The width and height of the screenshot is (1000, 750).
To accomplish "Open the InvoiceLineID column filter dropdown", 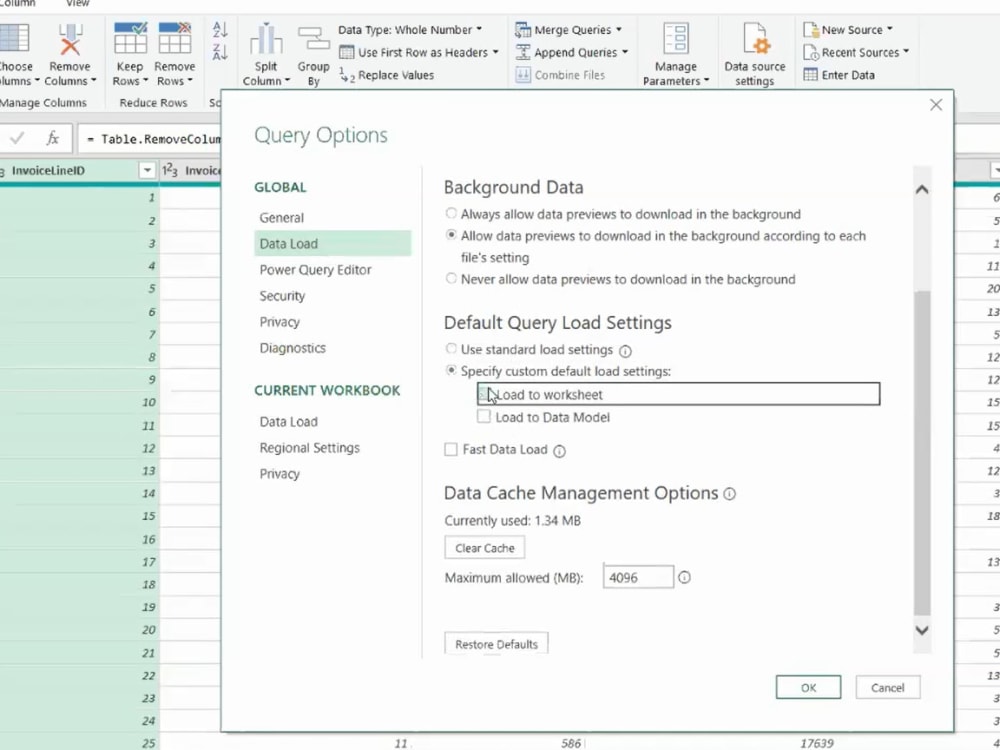I will click(x=147, y=170).
